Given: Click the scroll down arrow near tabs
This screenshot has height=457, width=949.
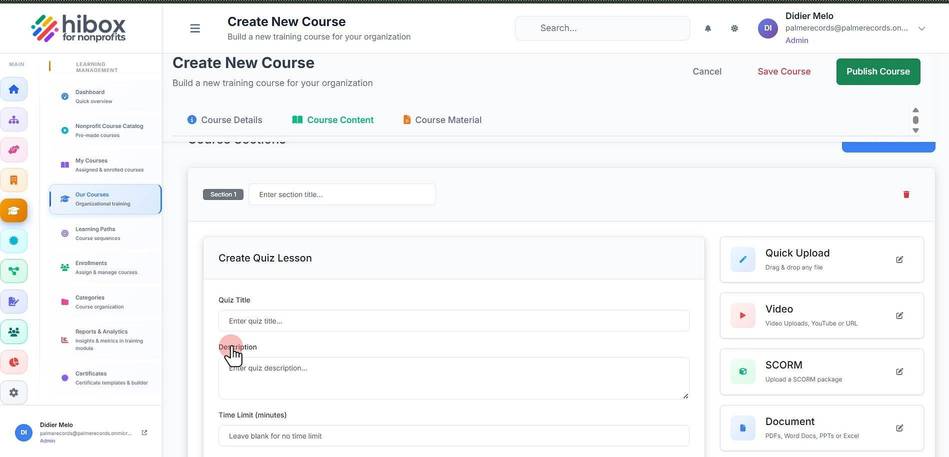Looking at the screenshot, I should pyautogui.click(x=915, y=130).
